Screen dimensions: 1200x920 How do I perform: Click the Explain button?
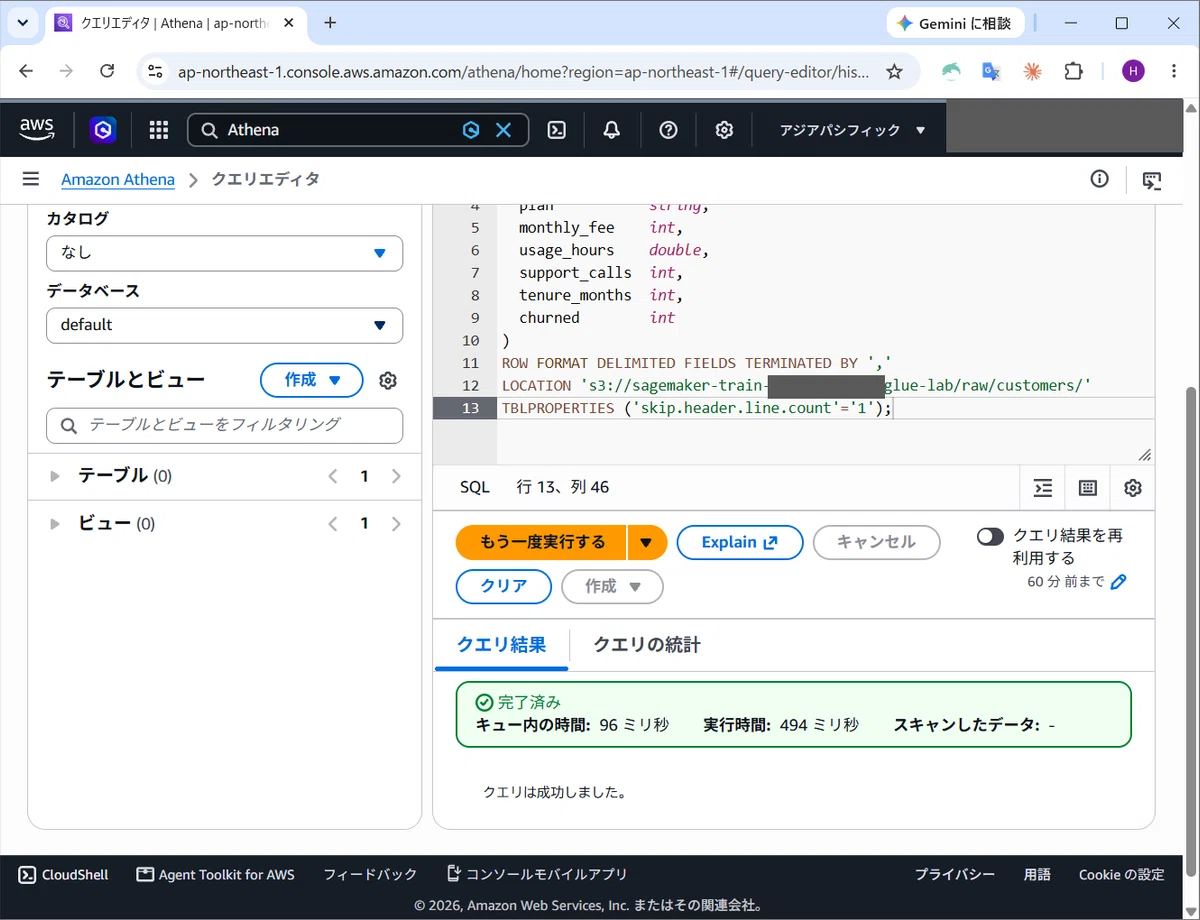tap(740, 542)
